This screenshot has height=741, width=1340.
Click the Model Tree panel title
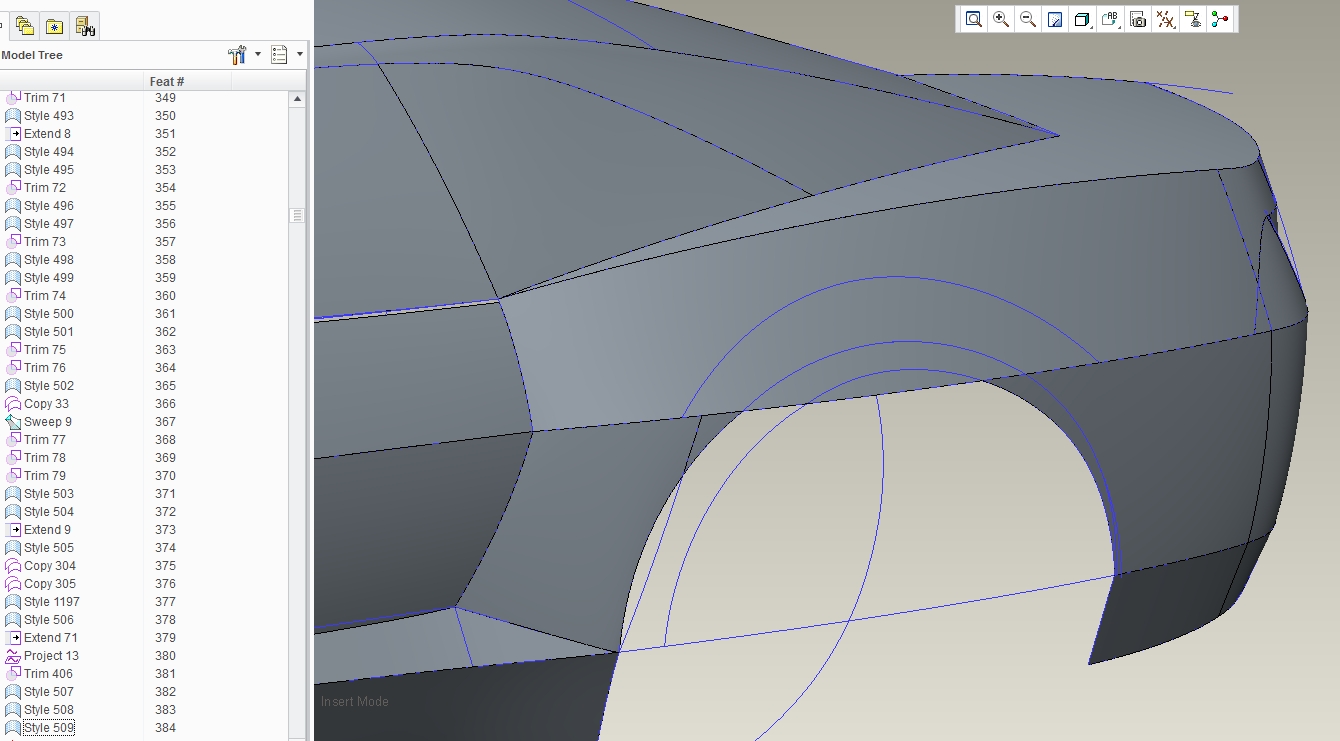[32, 55]
